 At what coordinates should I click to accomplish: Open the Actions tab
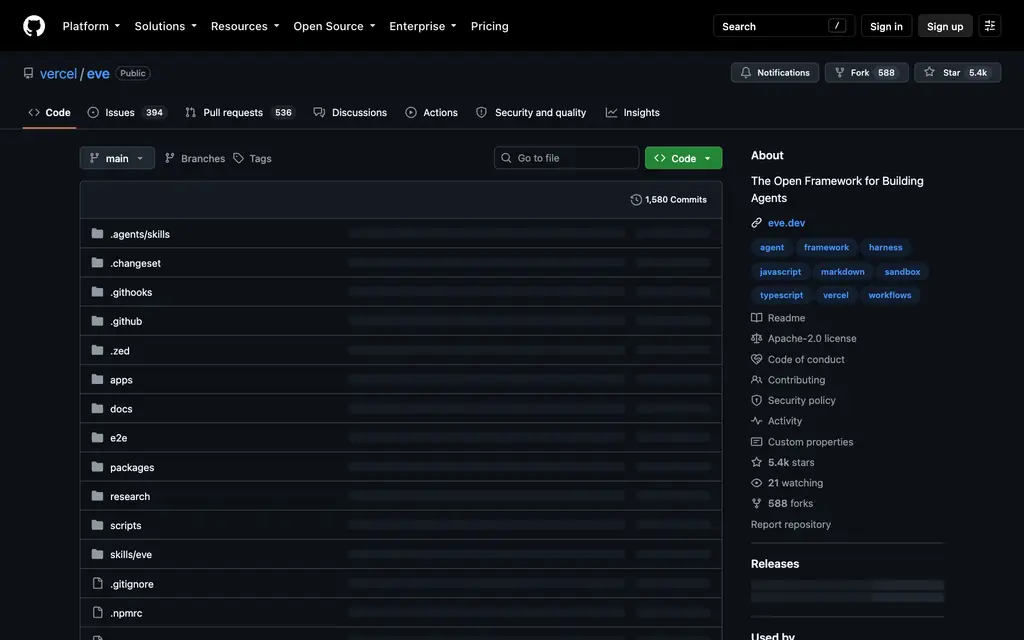pos(432,112)
